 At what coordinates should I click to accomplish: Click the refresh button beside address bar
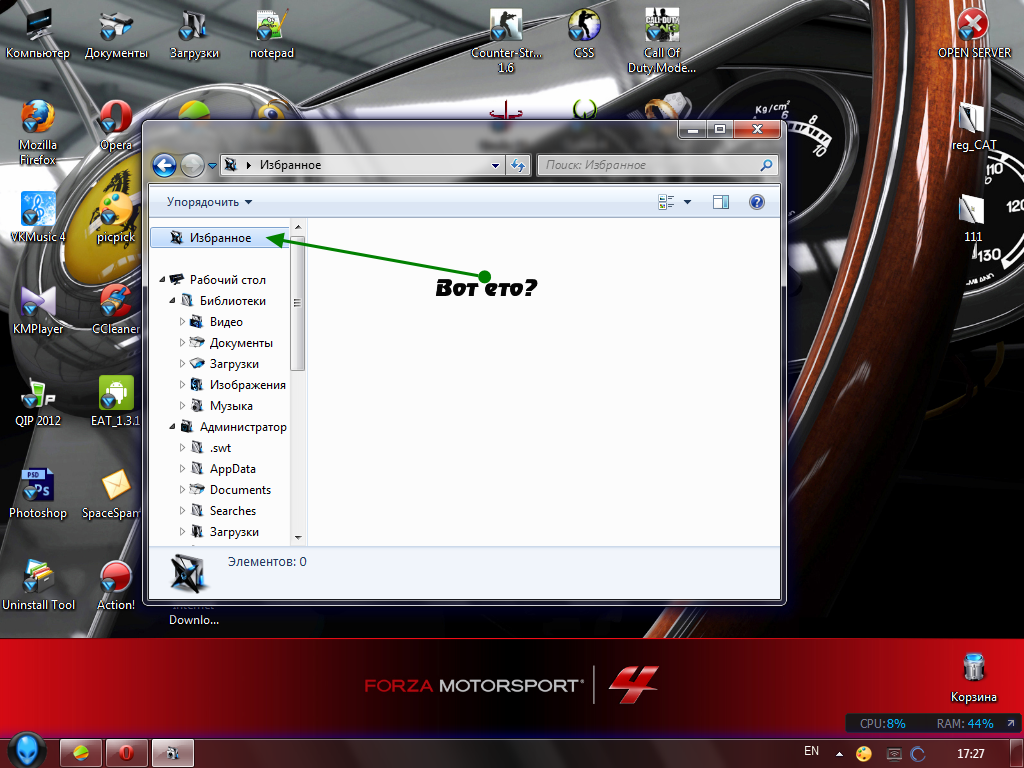tap(518, 165)
